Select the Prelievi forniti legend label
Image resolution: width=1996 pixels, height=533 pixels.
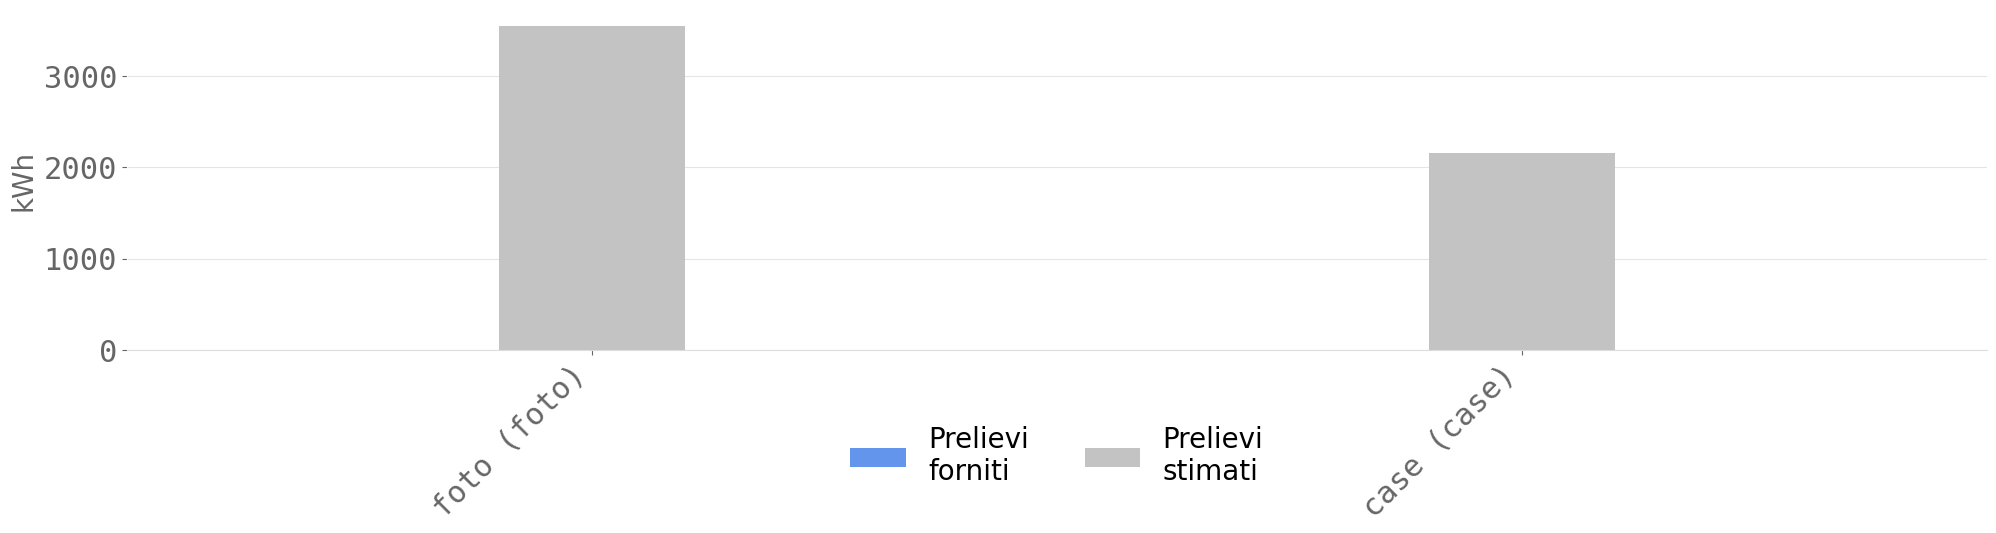pyautogui.click(x=978, y=455)
